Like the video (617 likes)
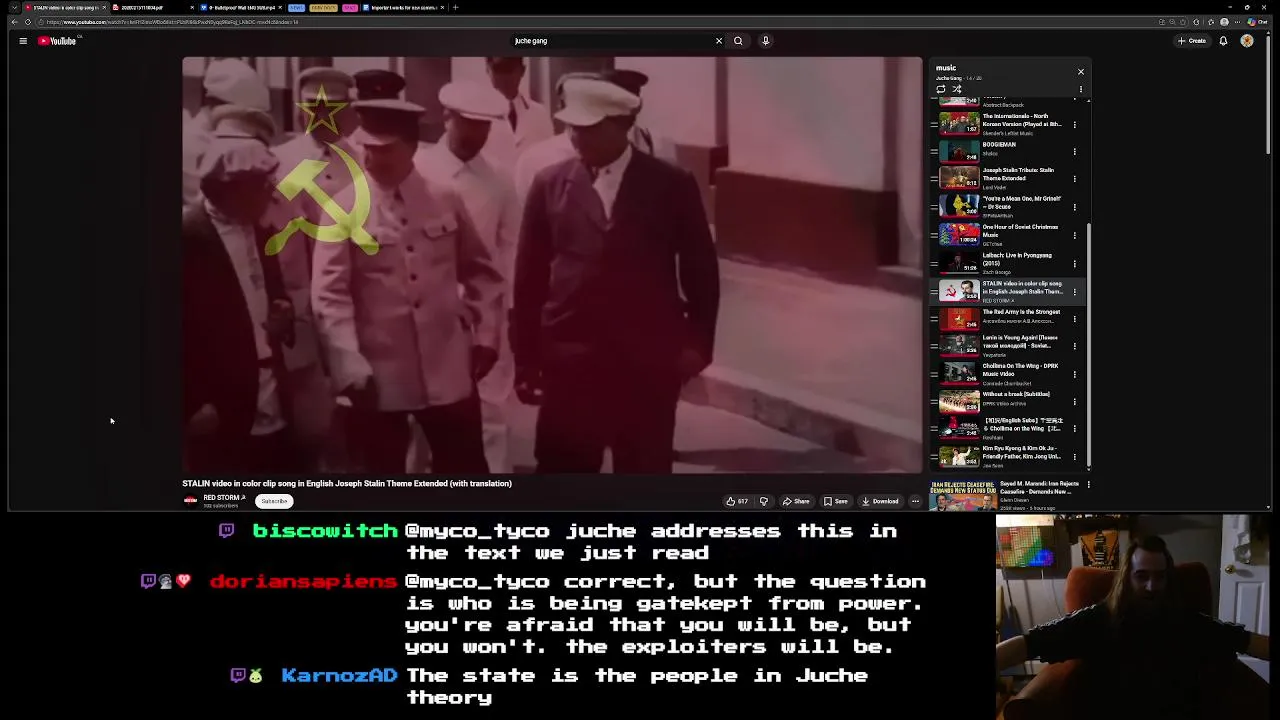Image resolution: width=1280 pixels, height=720 pixels. (x=737, y=501)
